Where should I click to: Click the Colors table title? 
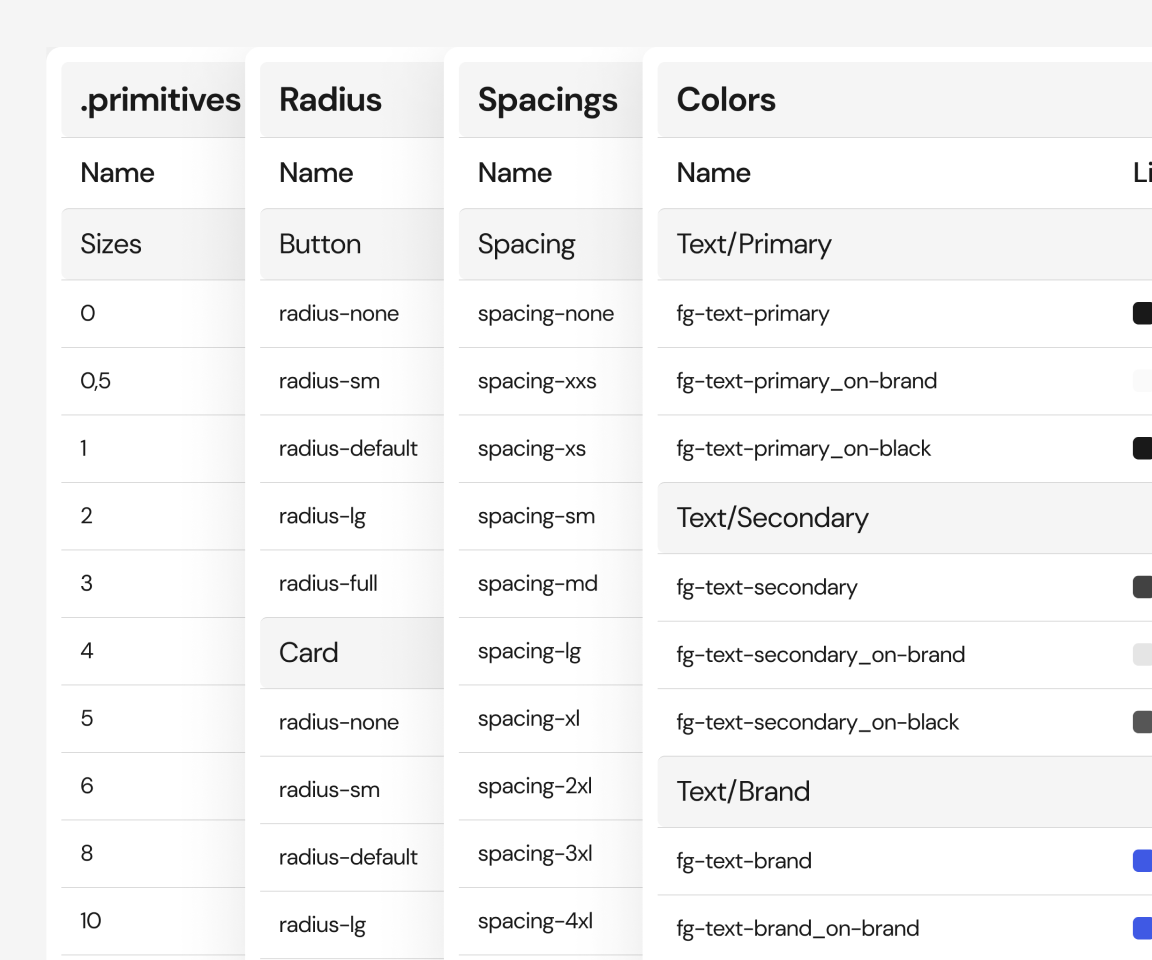[726, 100]
